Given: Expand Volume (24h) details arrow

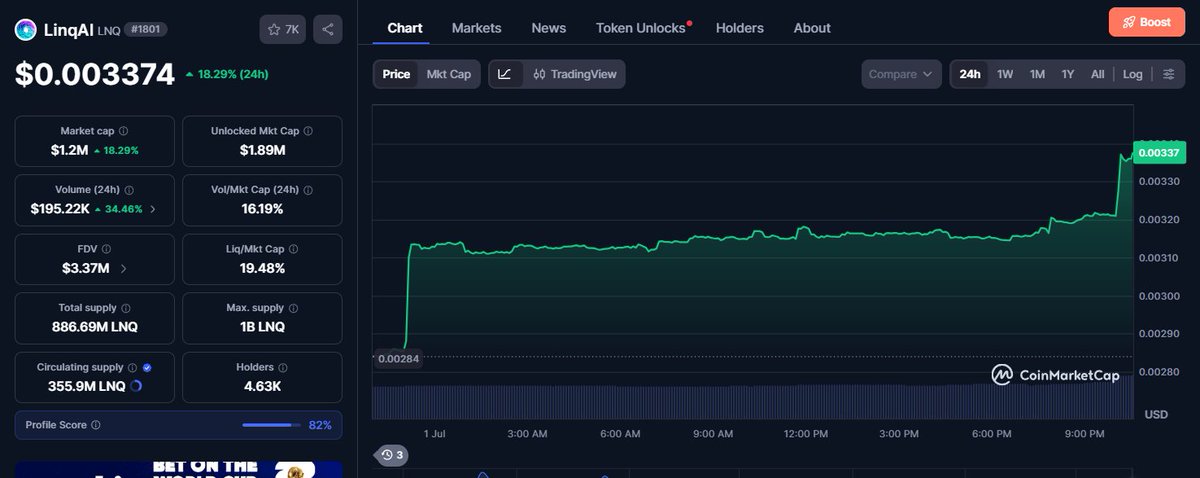Looking at the screenshot, I should pos(153,209).
